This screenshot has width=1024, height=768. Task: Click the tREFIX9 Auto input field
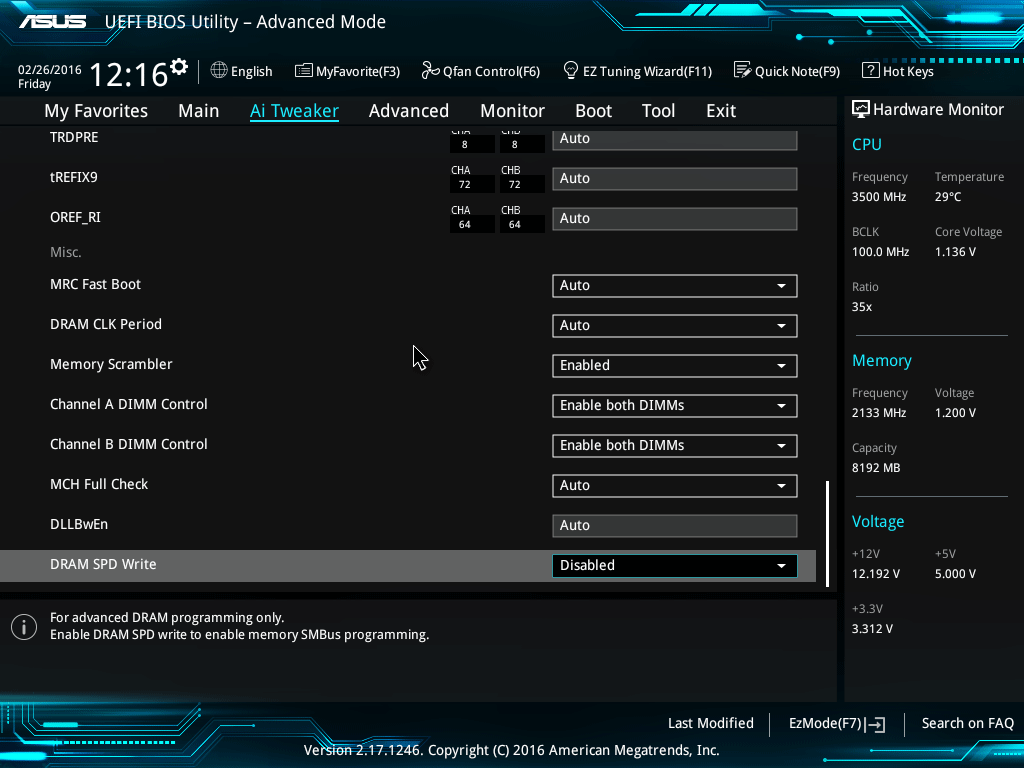click(x=674, y=179)
